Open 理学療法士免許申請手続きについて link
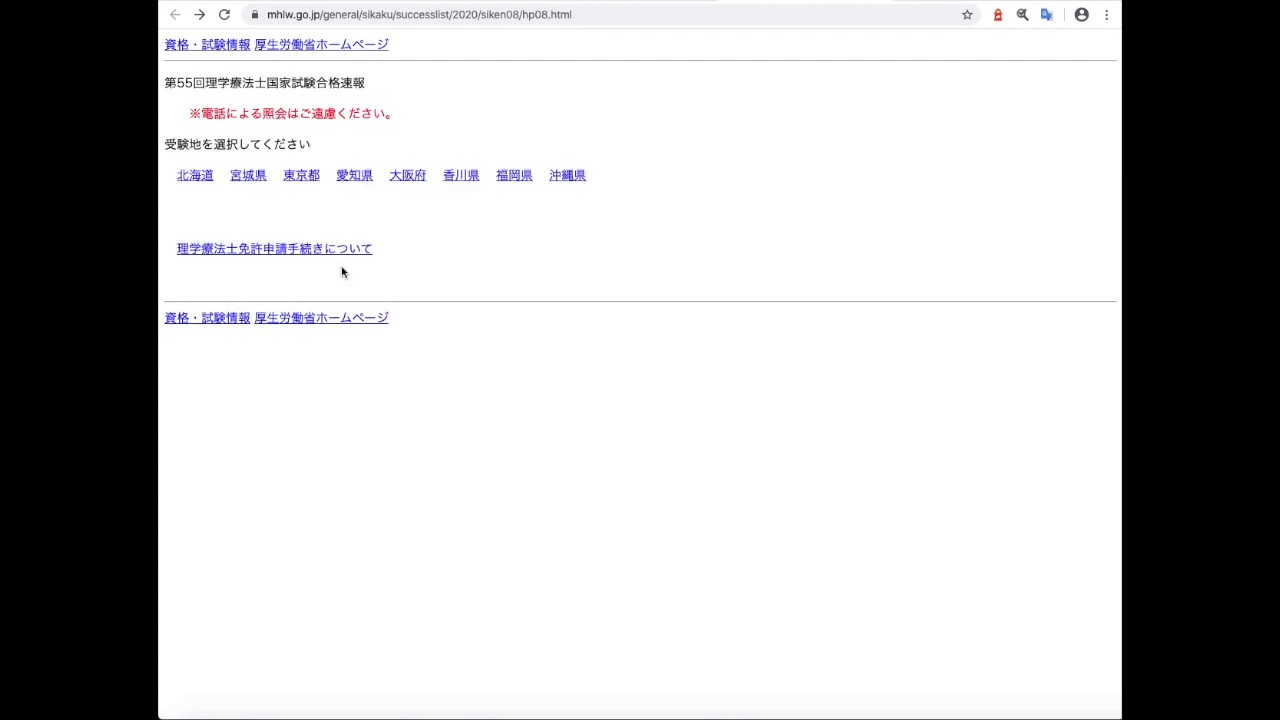 tap(274, 248)
